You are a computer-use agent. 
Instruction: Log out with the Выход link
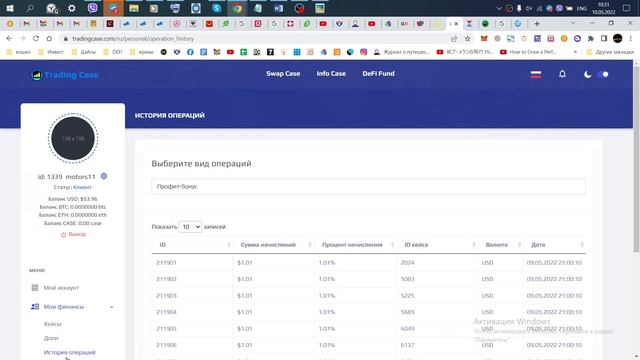click(x=73, y=234)
